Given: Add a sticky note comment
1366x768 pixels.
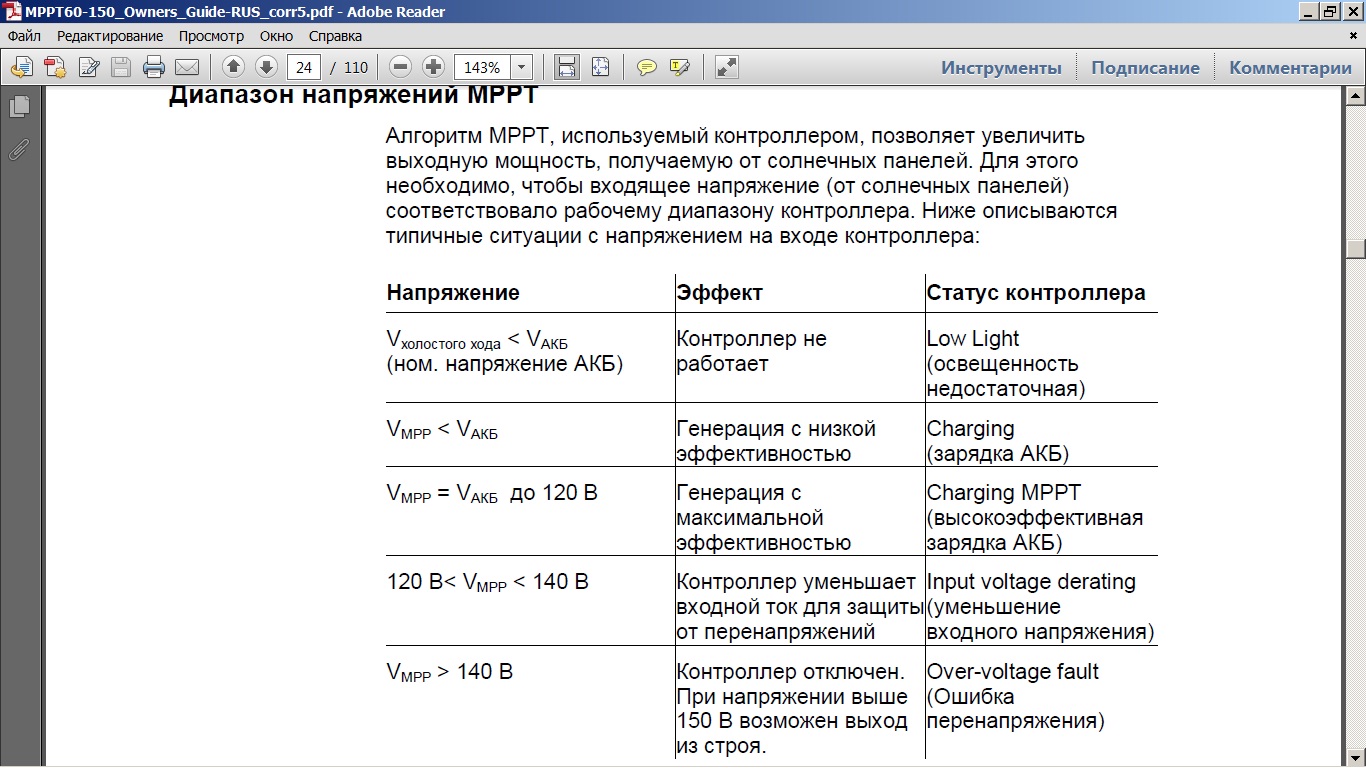Looking at the screenshot, I should [x=647, y=67].
